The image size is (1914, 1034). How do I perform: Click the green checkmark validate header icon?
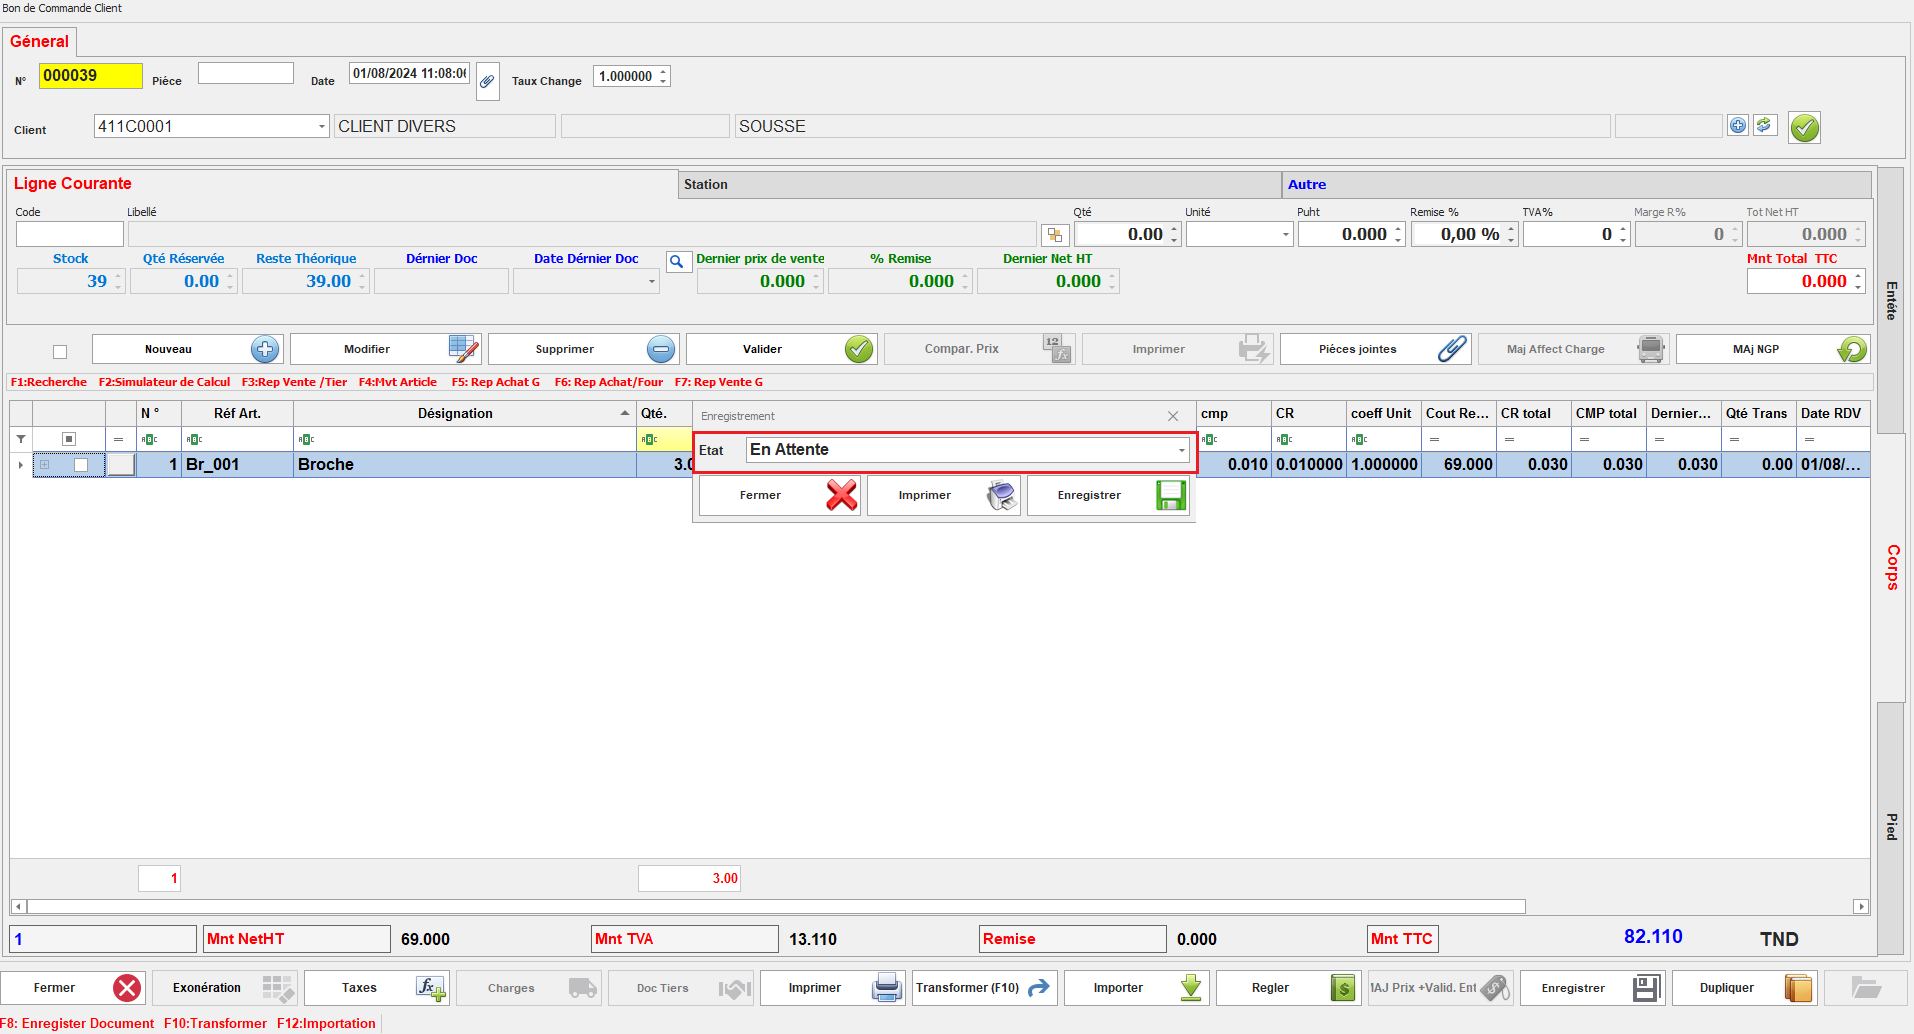coord(1805,127)
